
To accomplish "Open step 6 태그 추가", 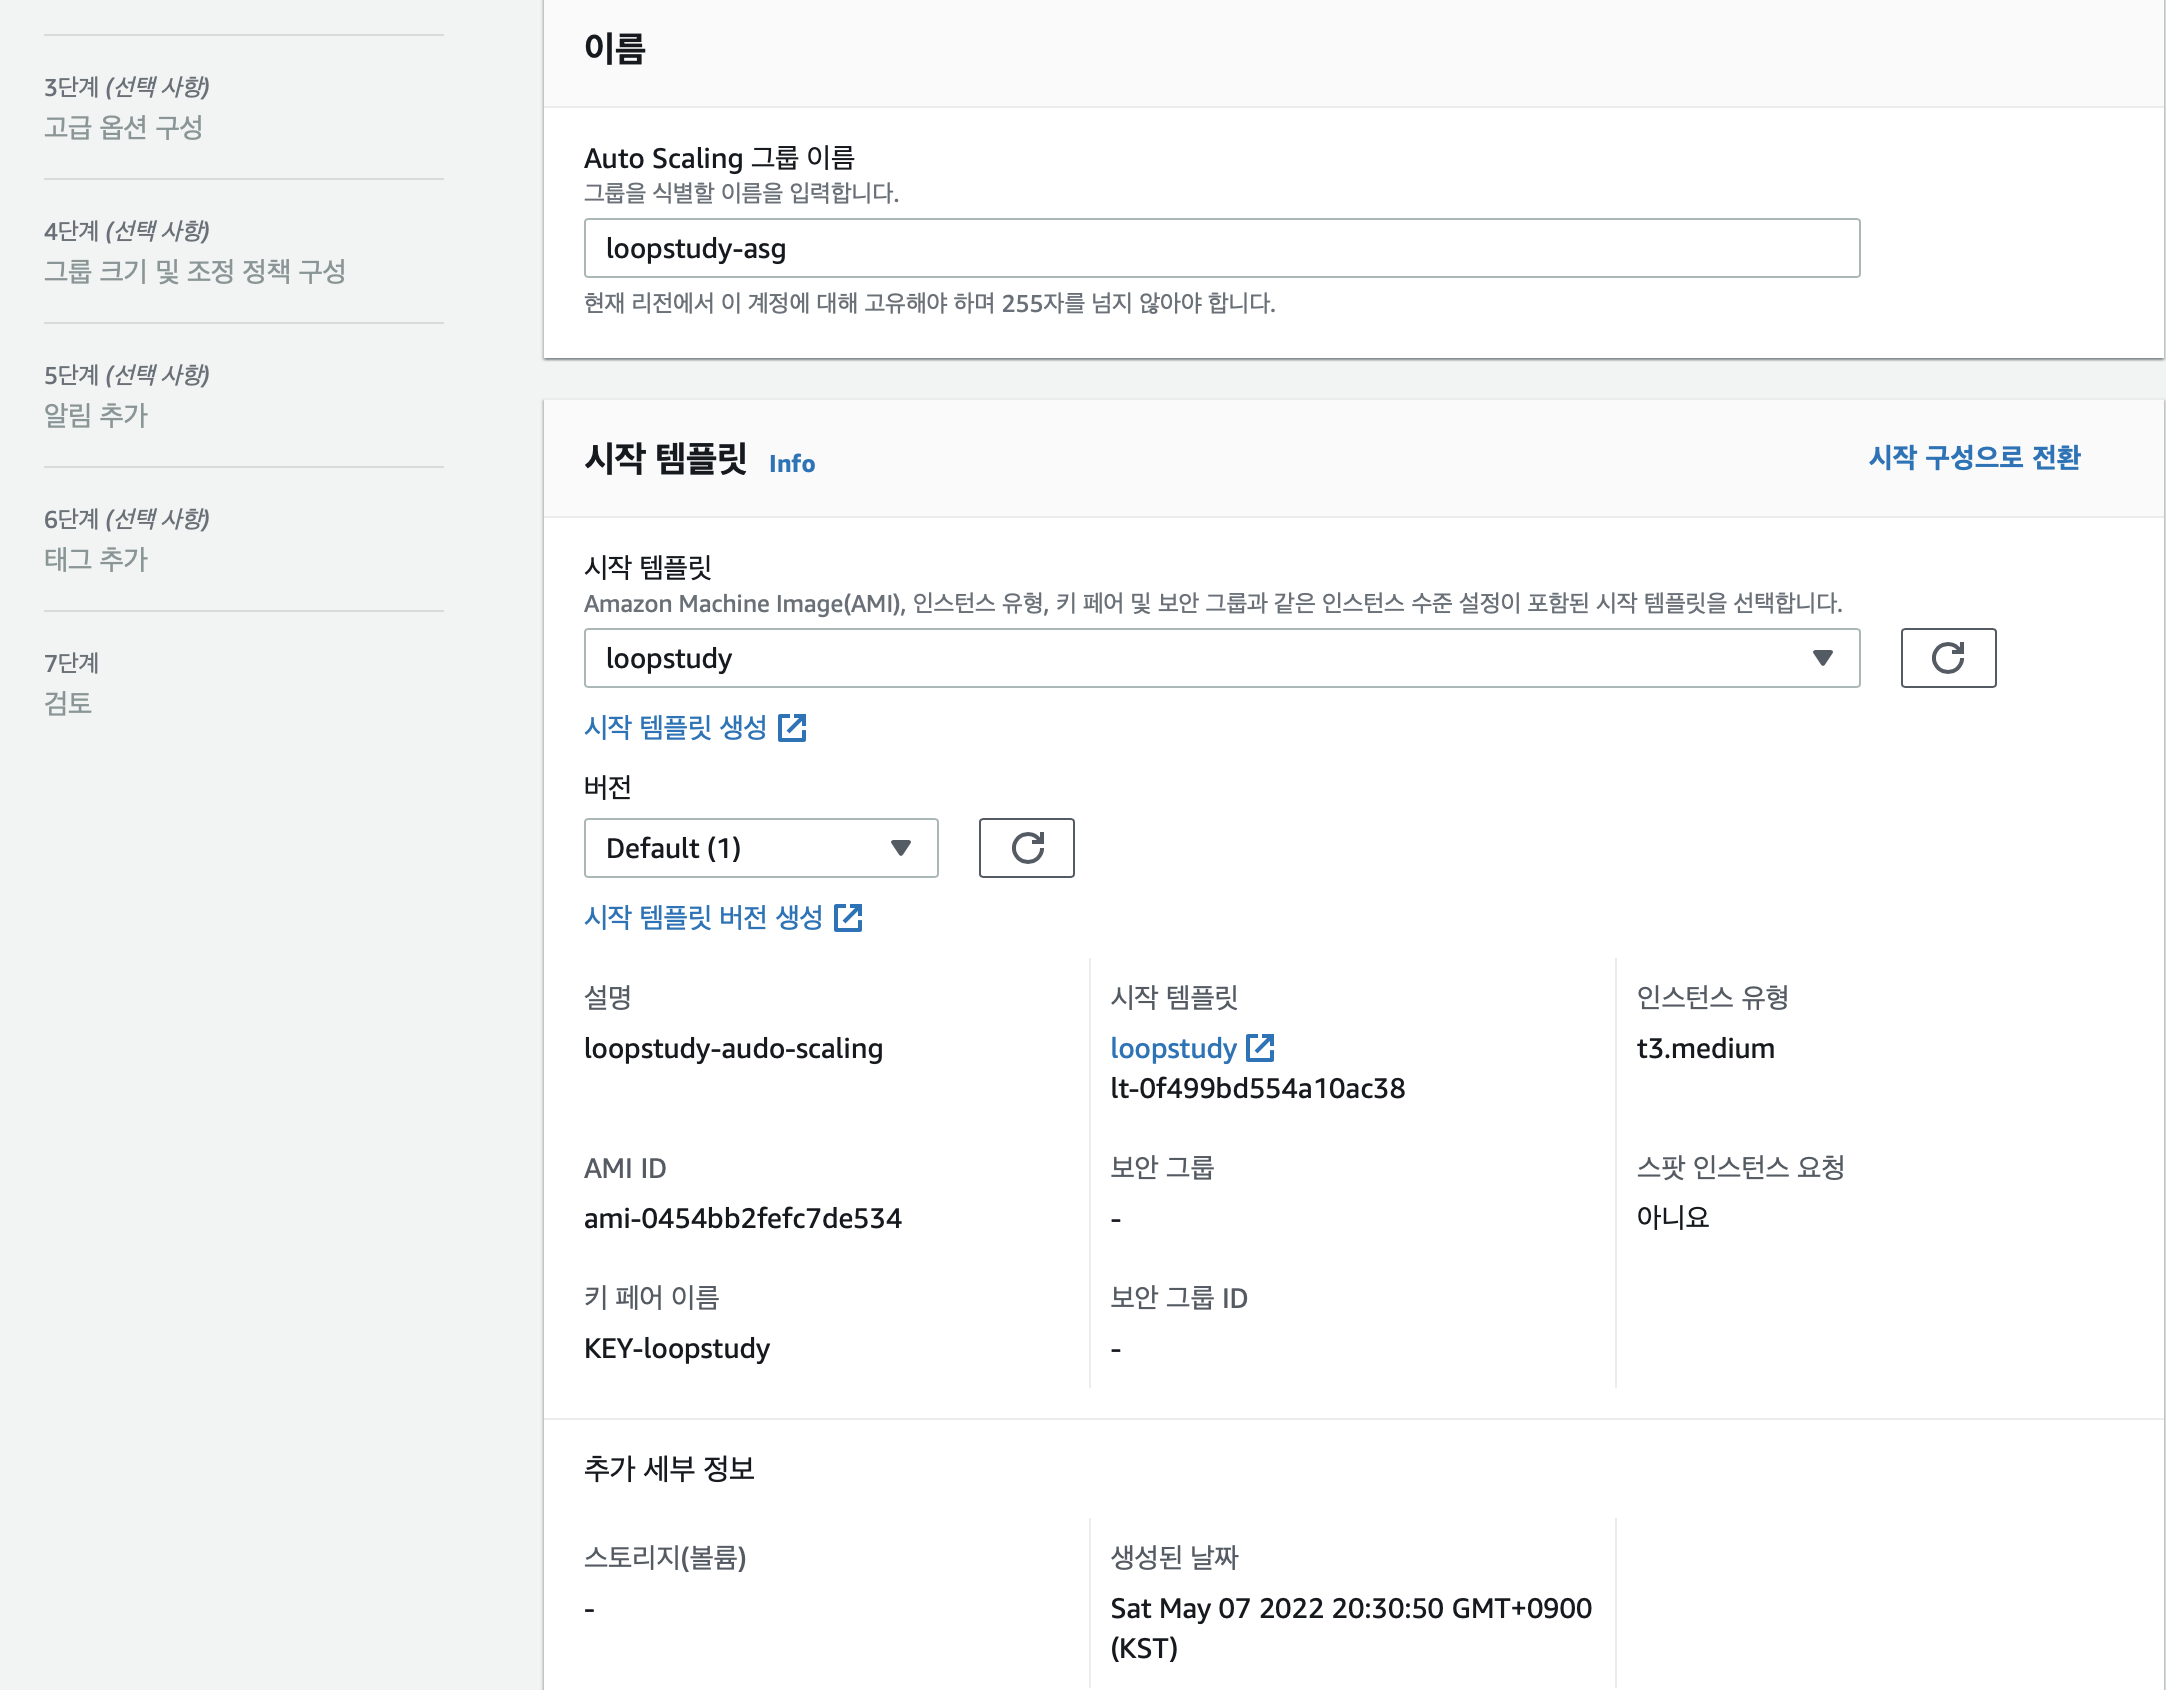I will pyautogui.click(x=95, y=559).
